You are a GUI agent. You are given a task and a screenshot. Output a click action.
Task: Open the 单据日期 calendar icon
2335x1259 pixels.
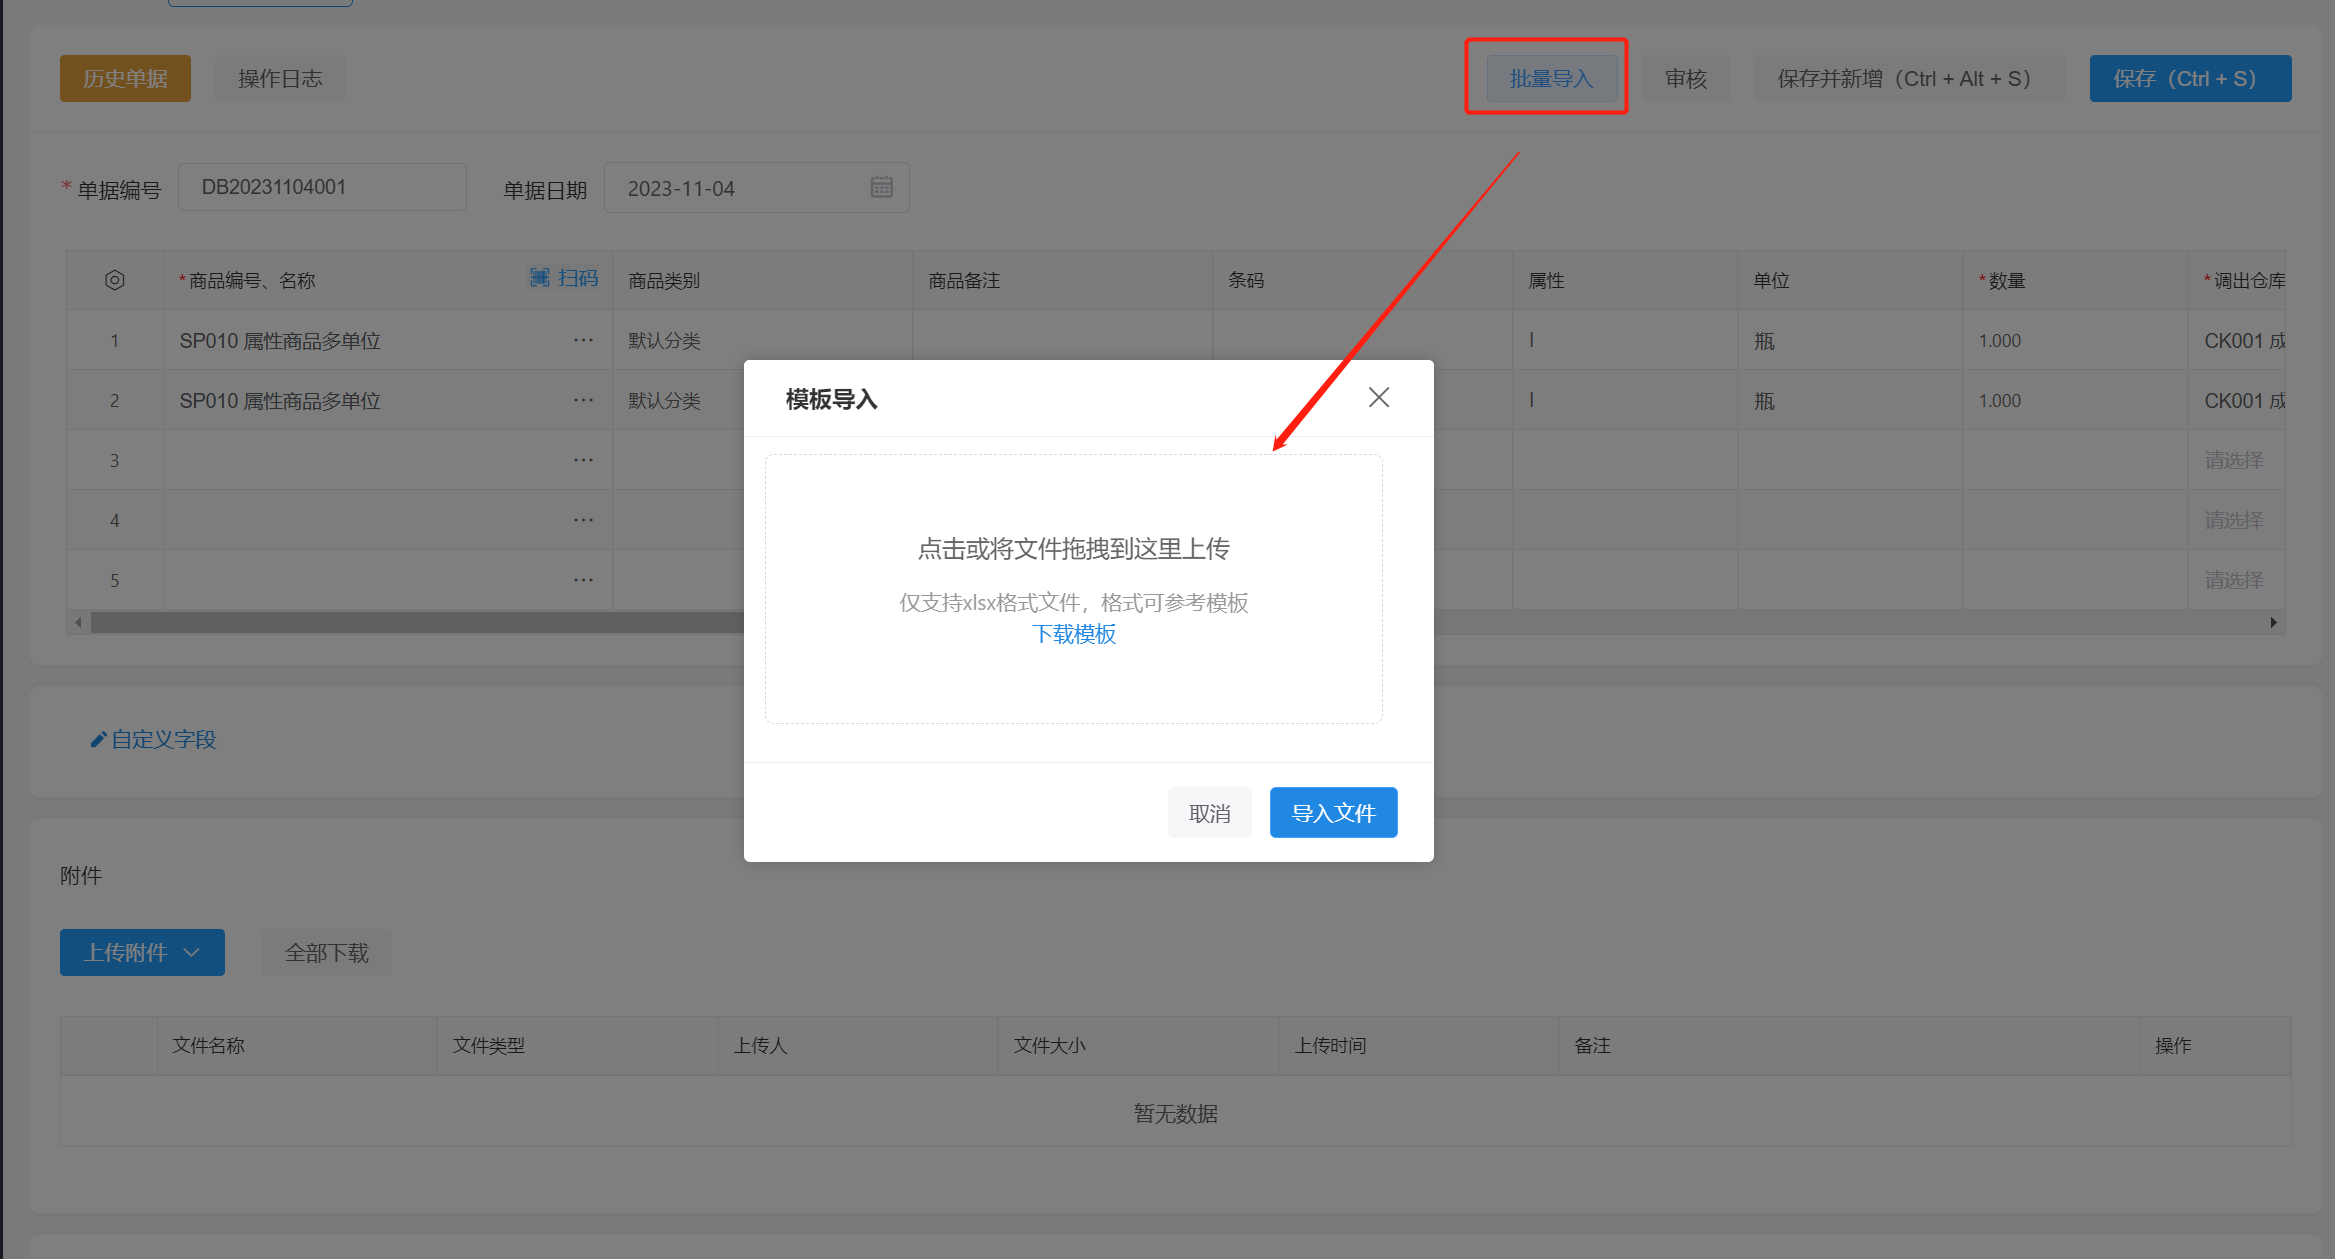pos(881,187)
